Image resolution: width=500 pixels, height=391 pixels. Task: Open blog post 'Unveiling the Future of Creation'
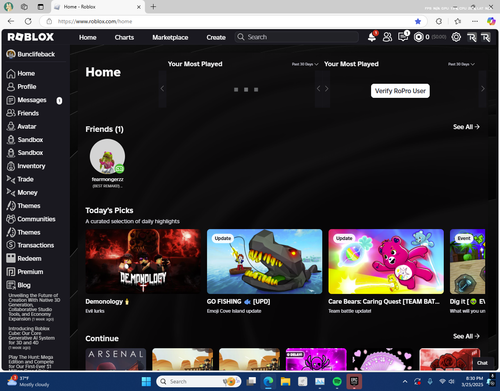click(x=33, y=307)
